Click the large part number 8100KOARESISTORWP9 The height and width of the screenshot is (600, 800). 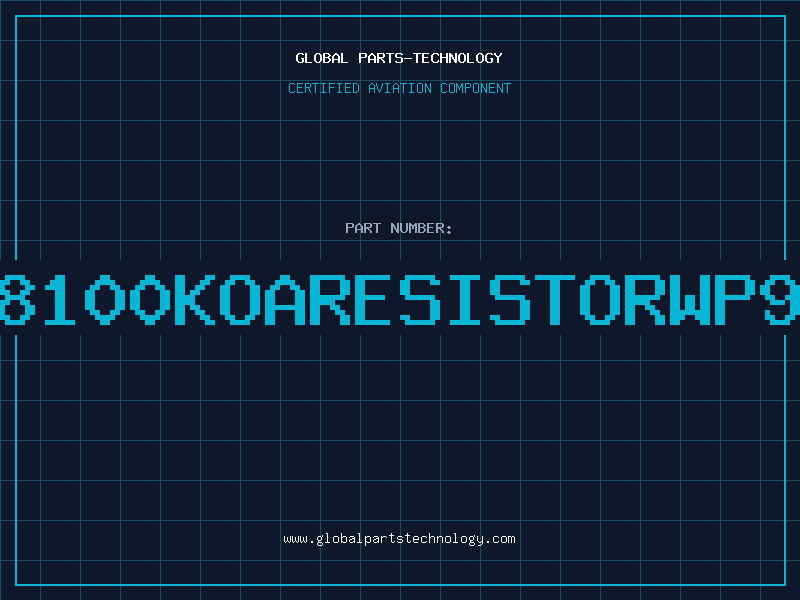400,299
